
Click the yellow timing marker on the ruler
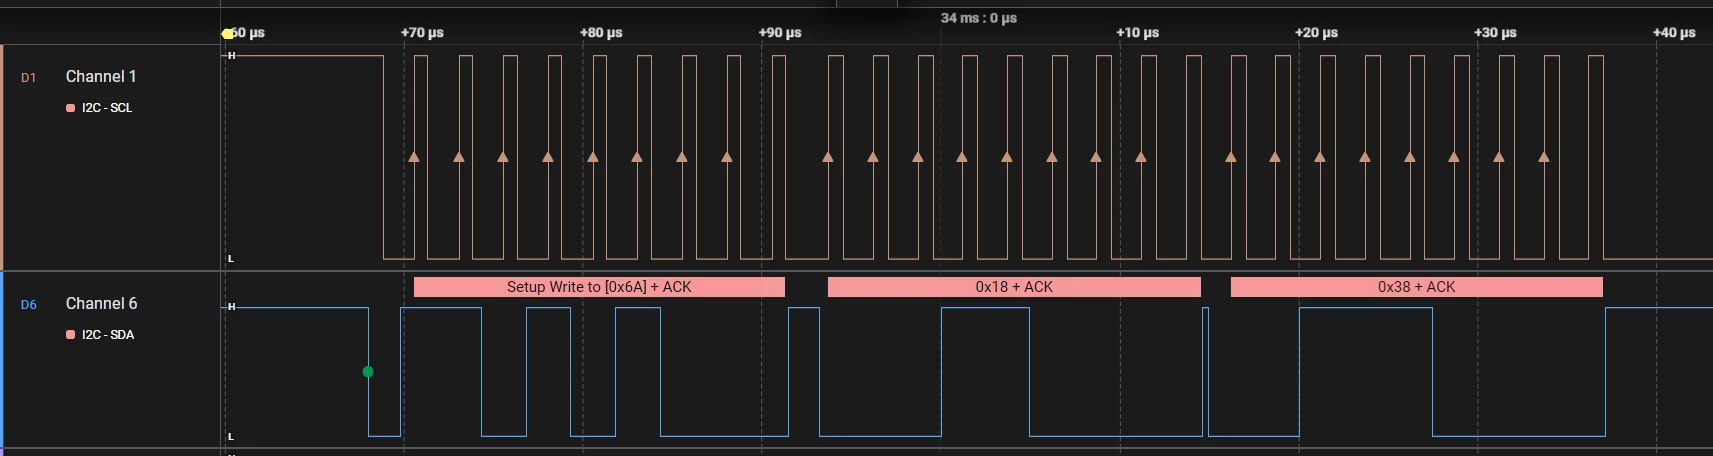[x=228, y=33]
